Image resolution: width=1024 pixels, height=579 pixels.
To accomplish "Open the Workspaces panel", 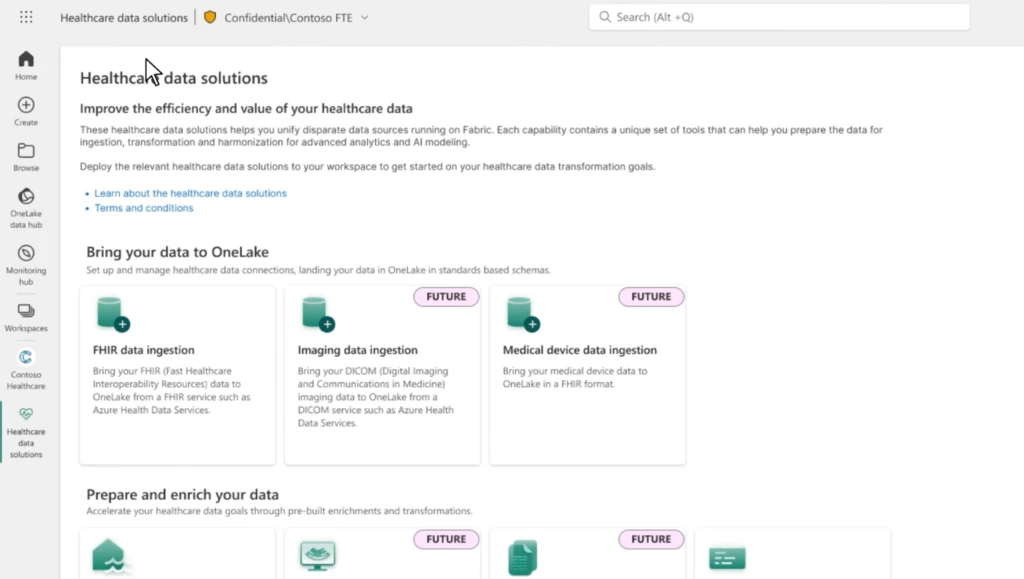I will click(x=25, y=315).
